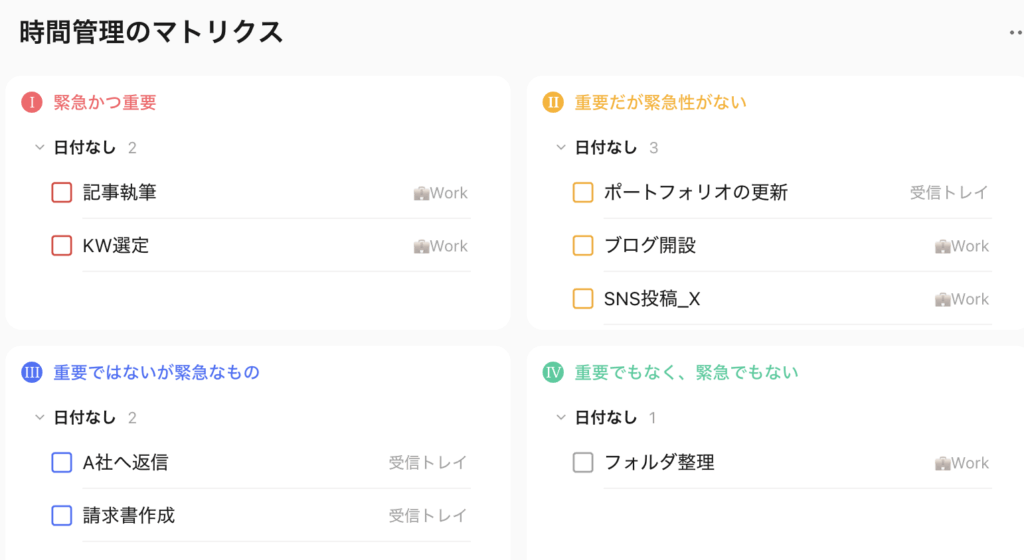1024x560 pixels.
Task: Open the SNS投稿_X task
Action: [x=652, y=299]
